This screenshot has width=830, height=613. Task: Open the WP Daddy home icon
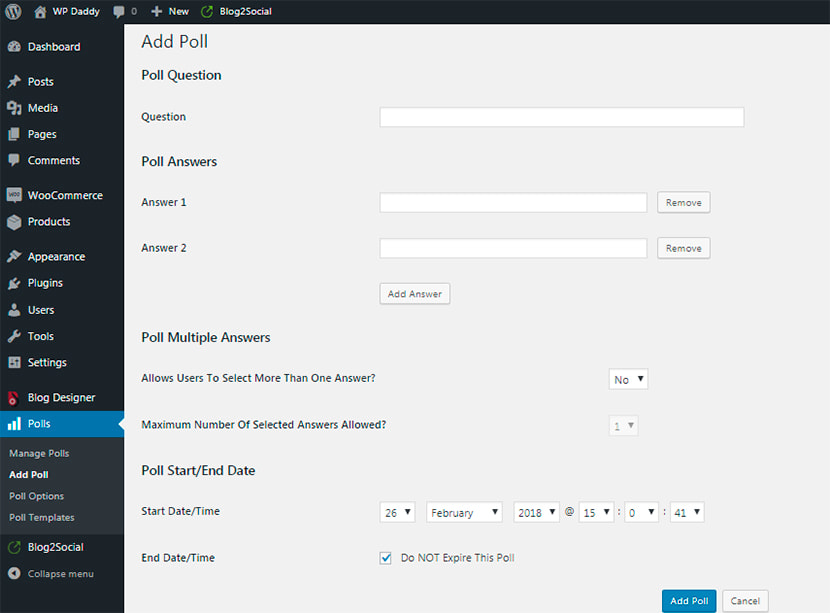coord(40,12)
